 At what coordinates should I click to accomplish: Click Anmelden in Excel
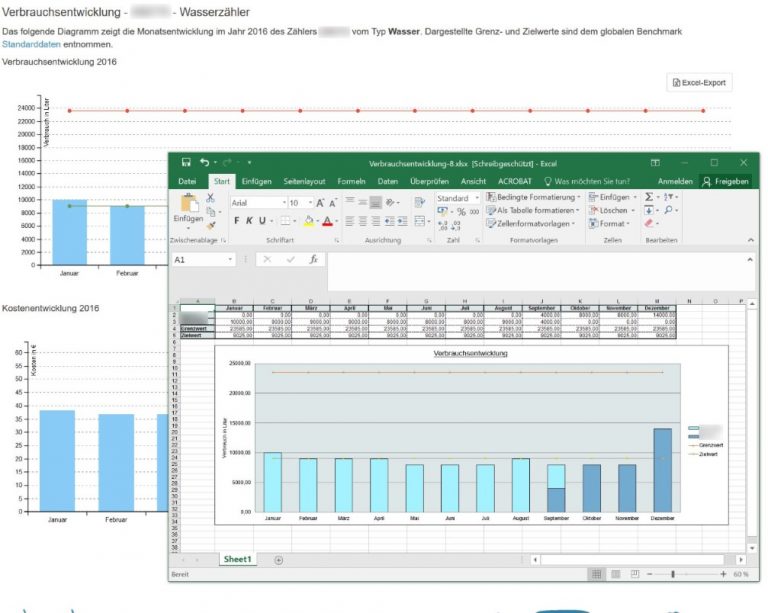675,181
